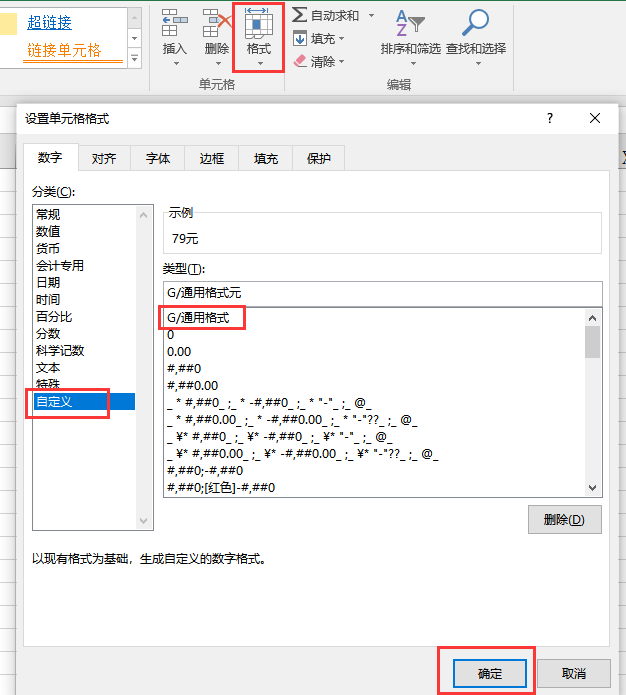Click the 删除(D) button

(564, 519)
